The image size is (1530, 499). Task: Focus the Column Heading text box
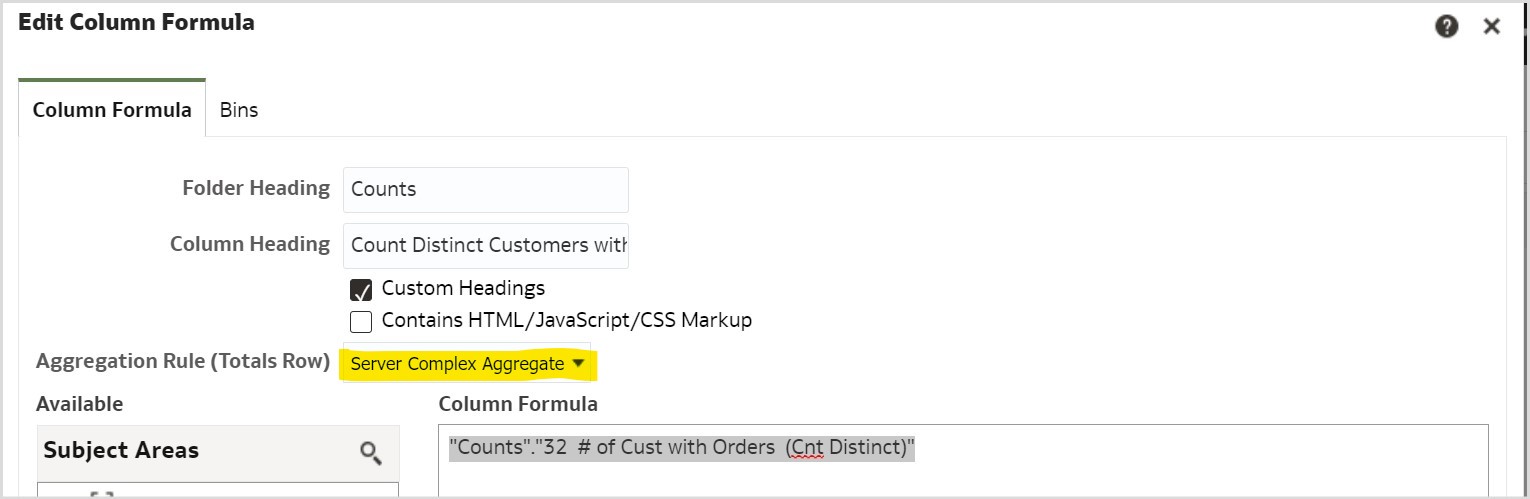[485, 246]
